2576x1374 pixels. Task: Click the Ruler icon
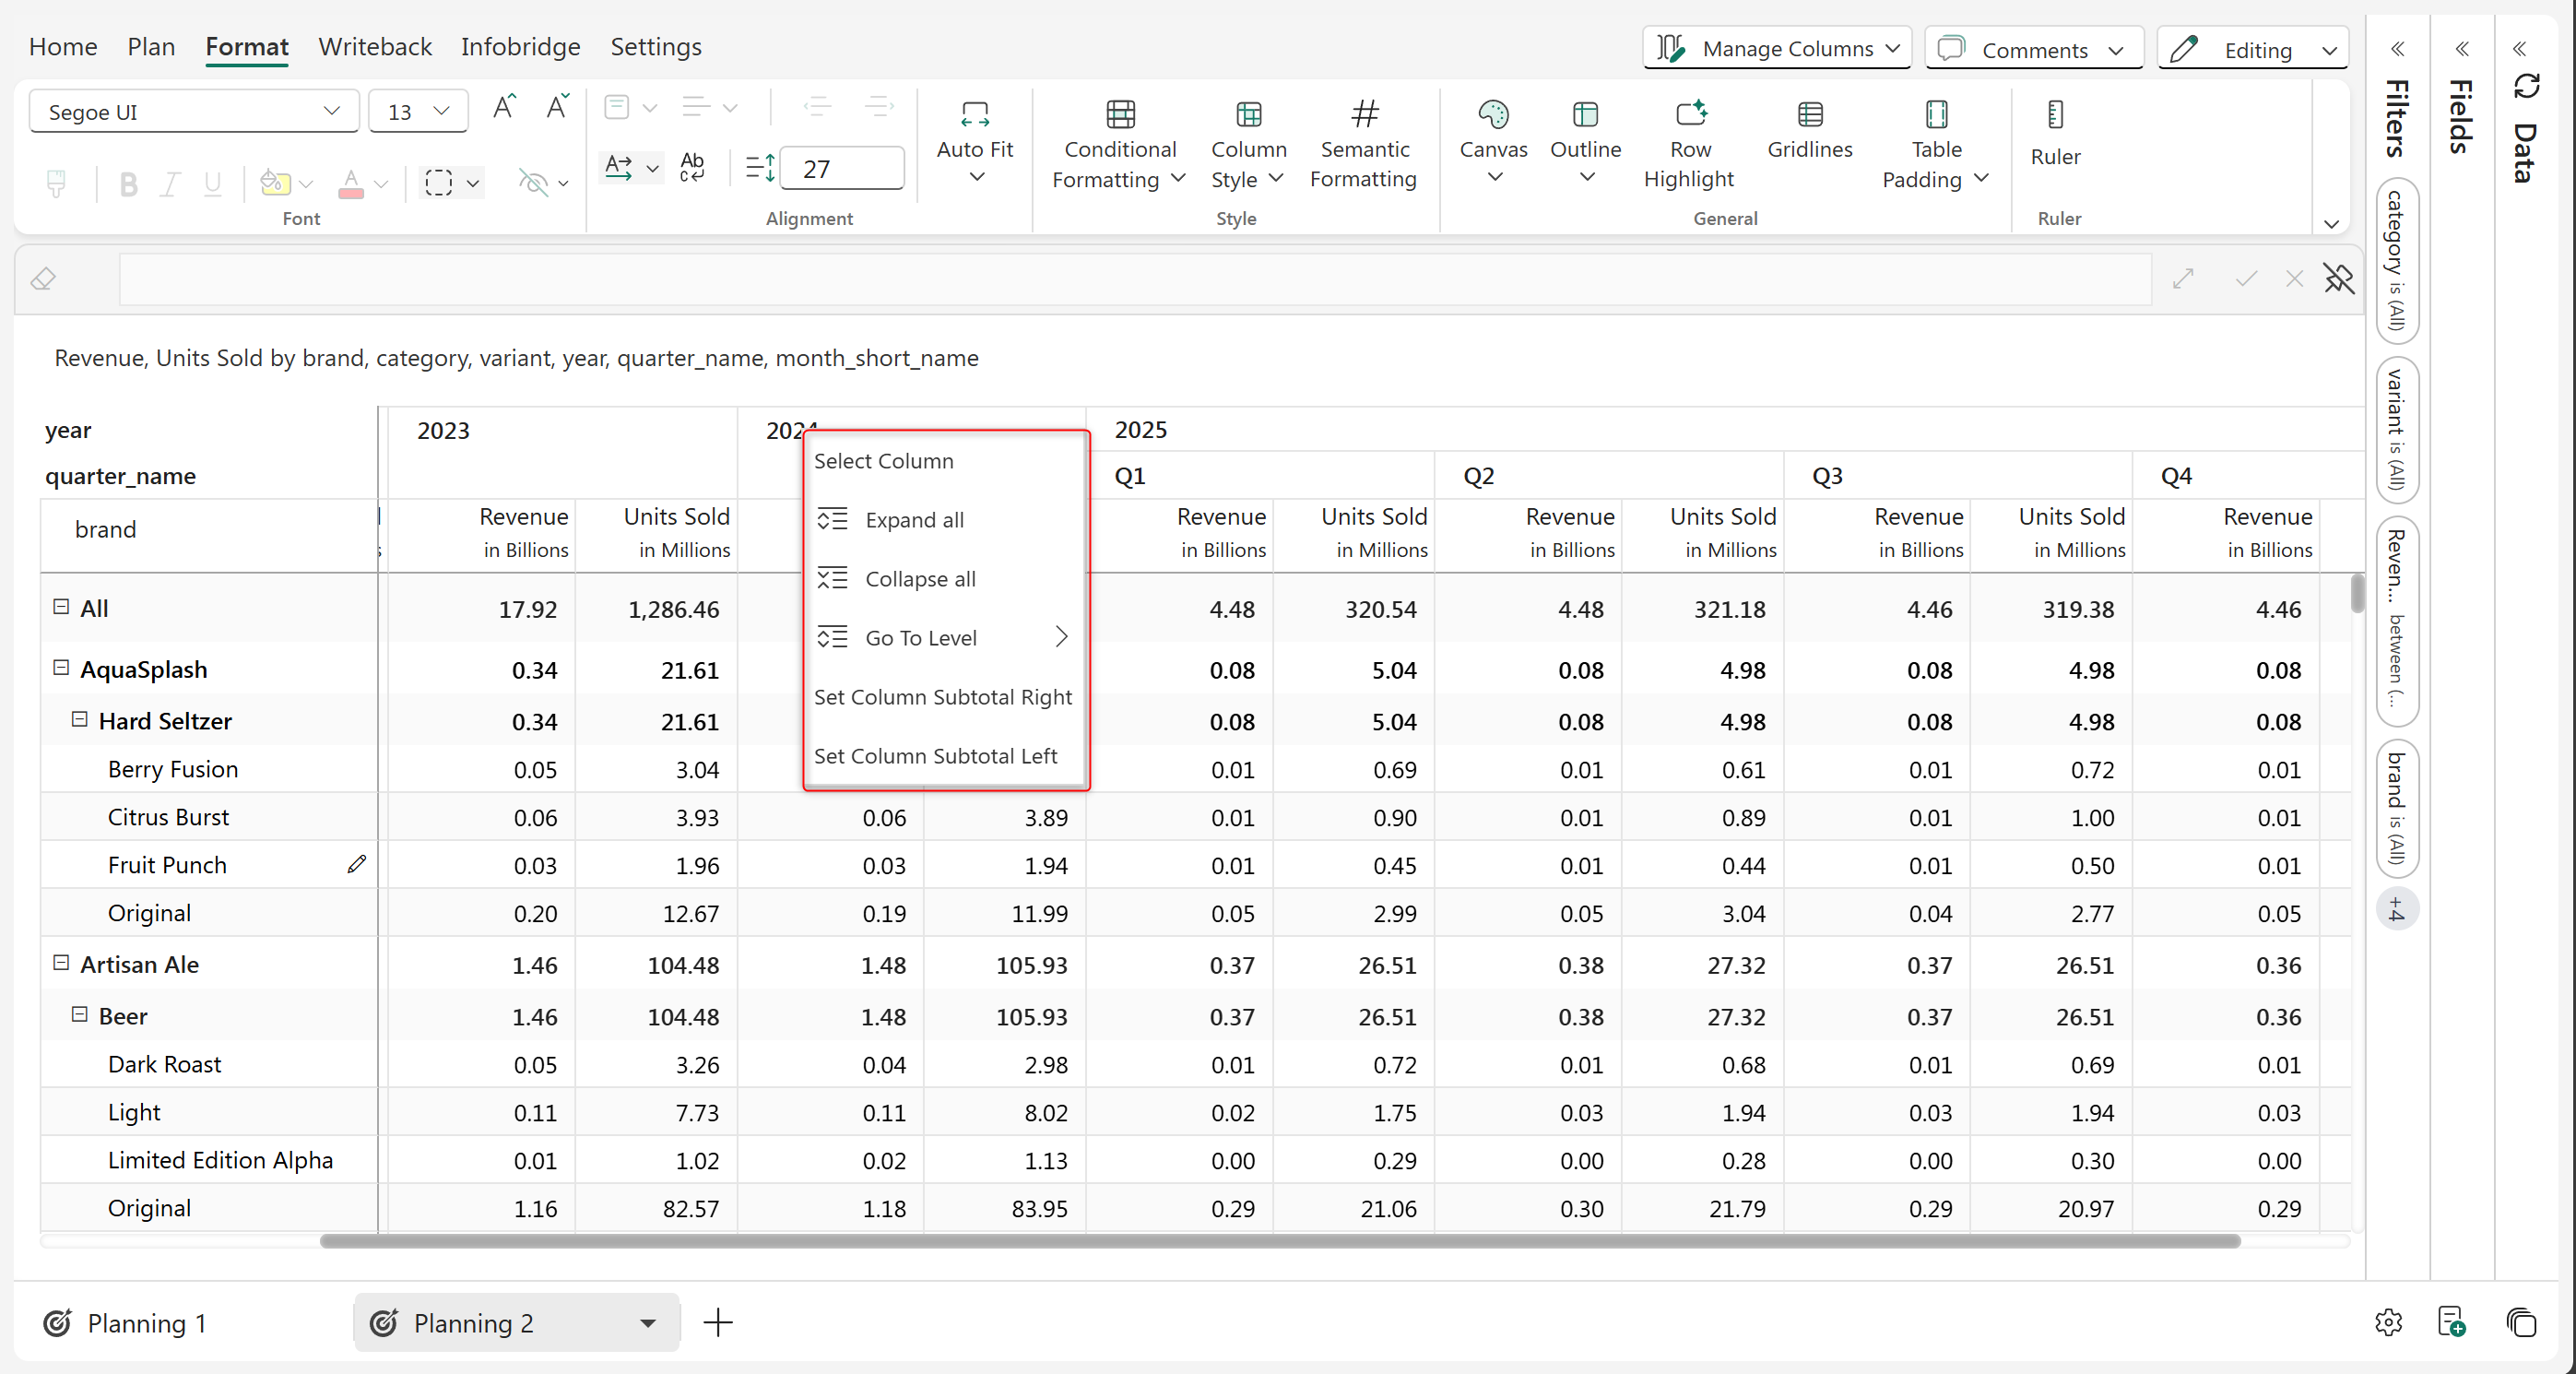tap(2054, 115)
